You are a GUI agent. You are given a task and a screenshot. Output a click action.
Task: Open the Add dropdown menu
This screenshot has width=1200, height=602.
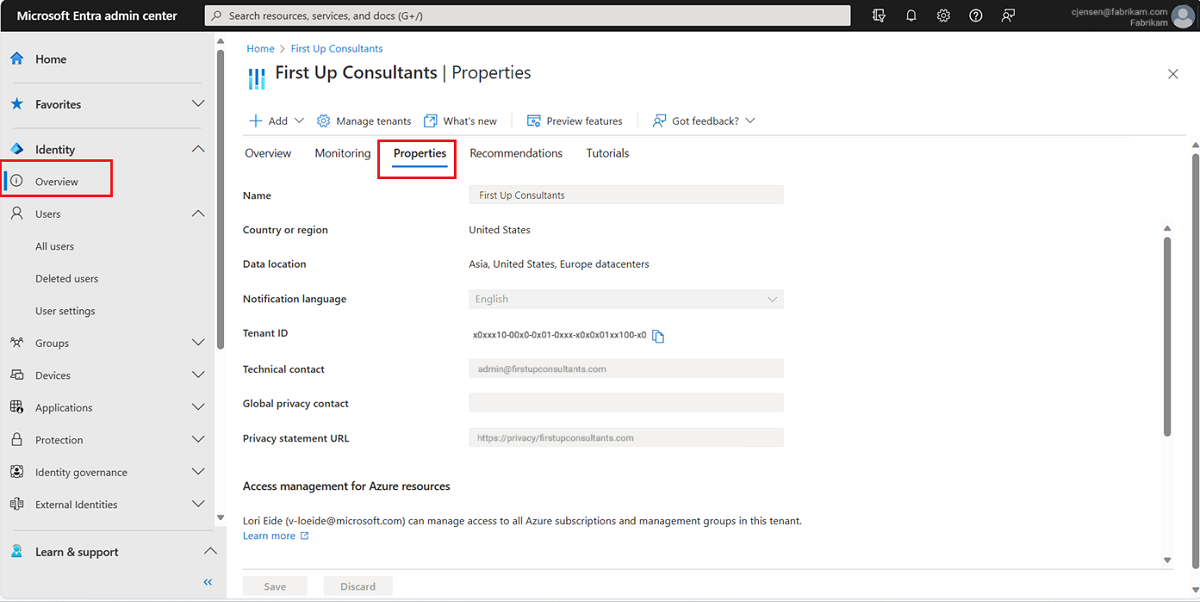276,120
